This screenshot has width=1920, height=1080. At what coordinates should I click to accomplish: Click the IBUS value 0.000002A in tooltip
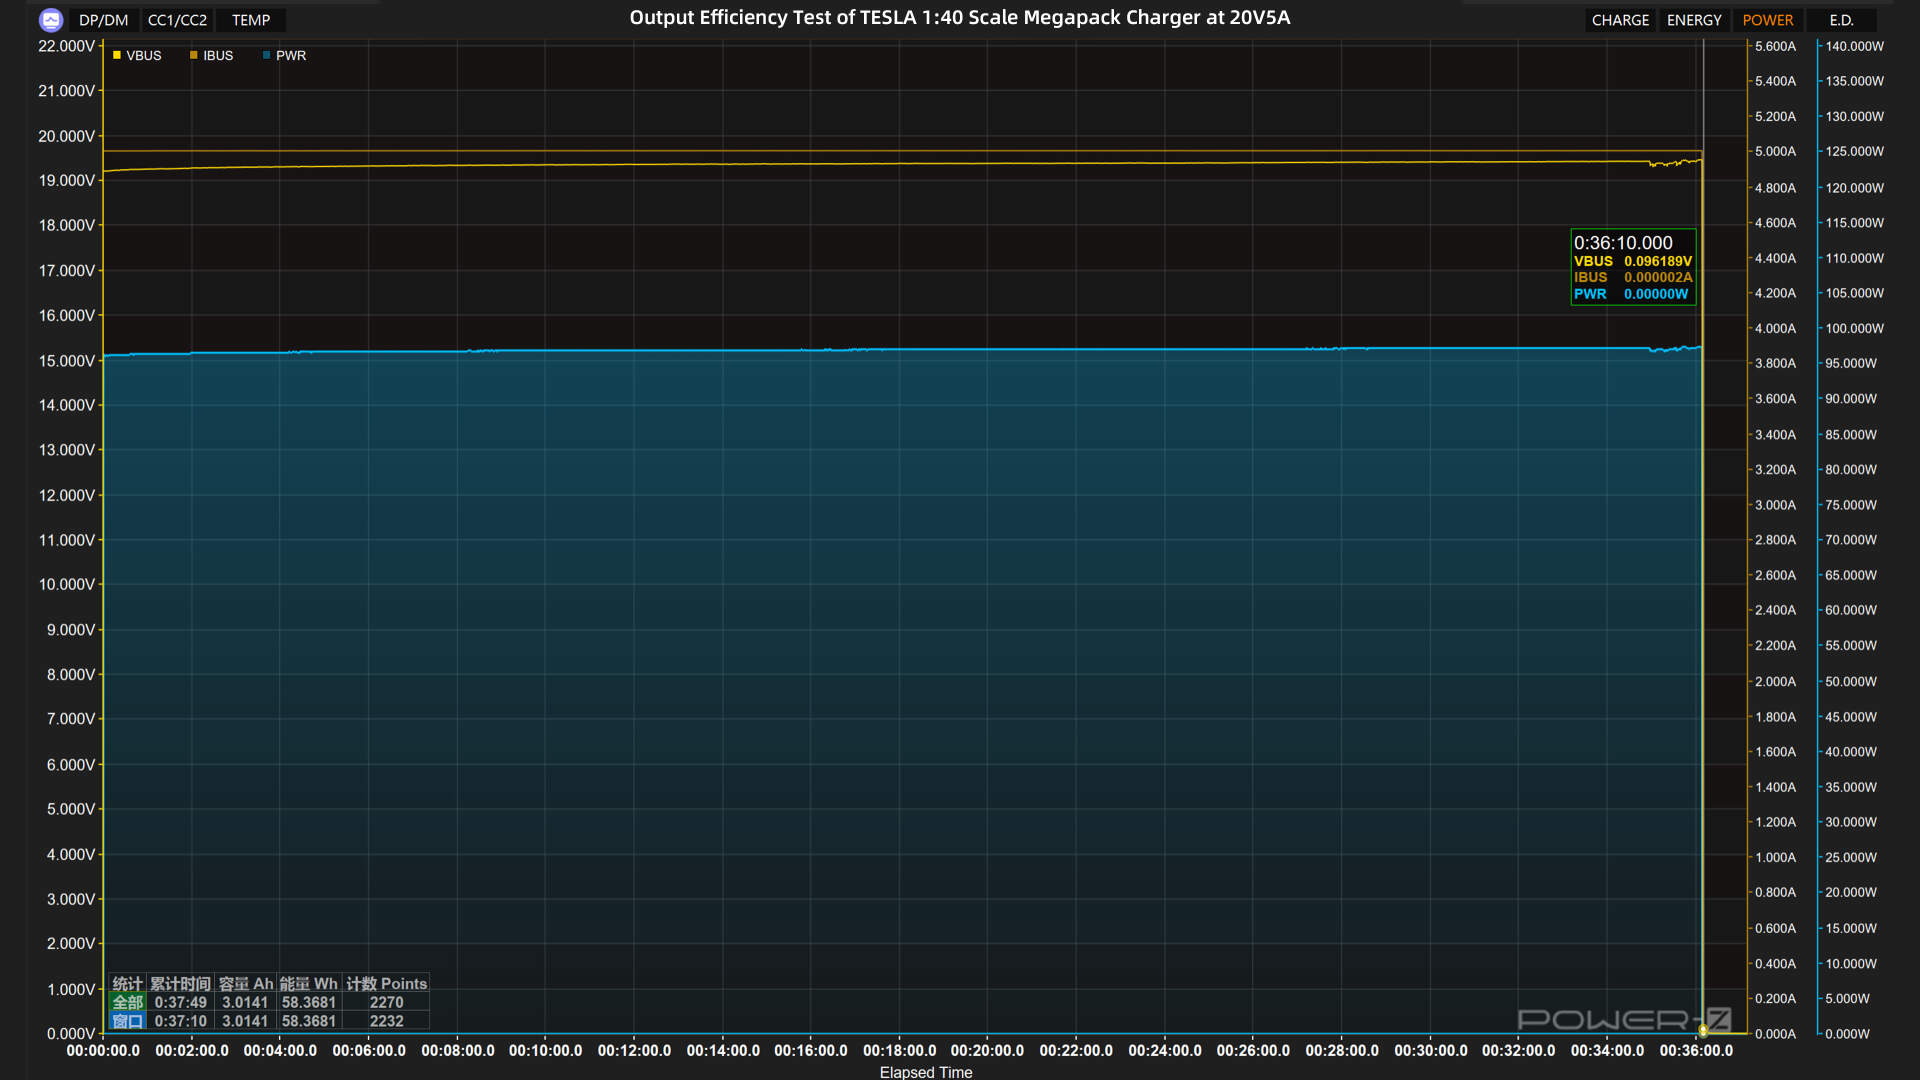[1657, 277]
